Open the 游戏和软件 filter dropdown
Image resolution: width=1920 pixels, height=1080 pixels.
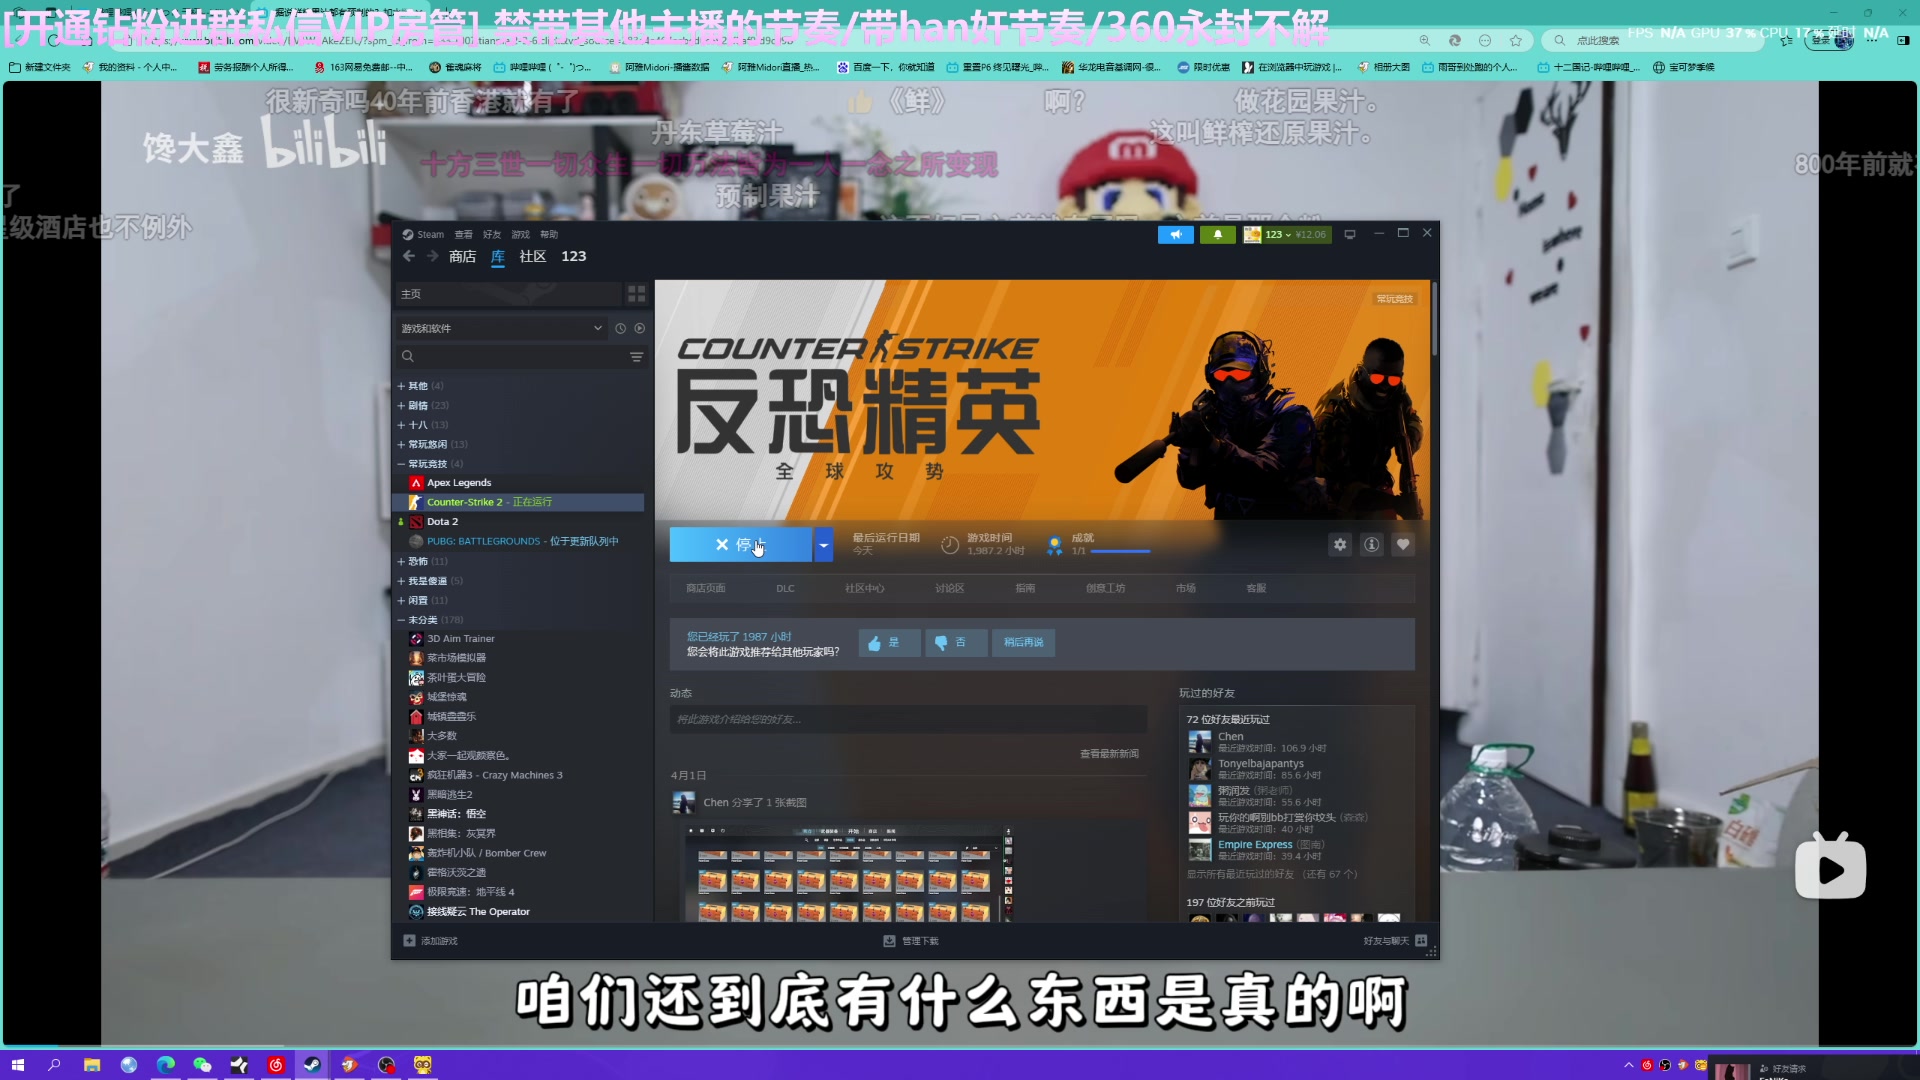point(501,328)
